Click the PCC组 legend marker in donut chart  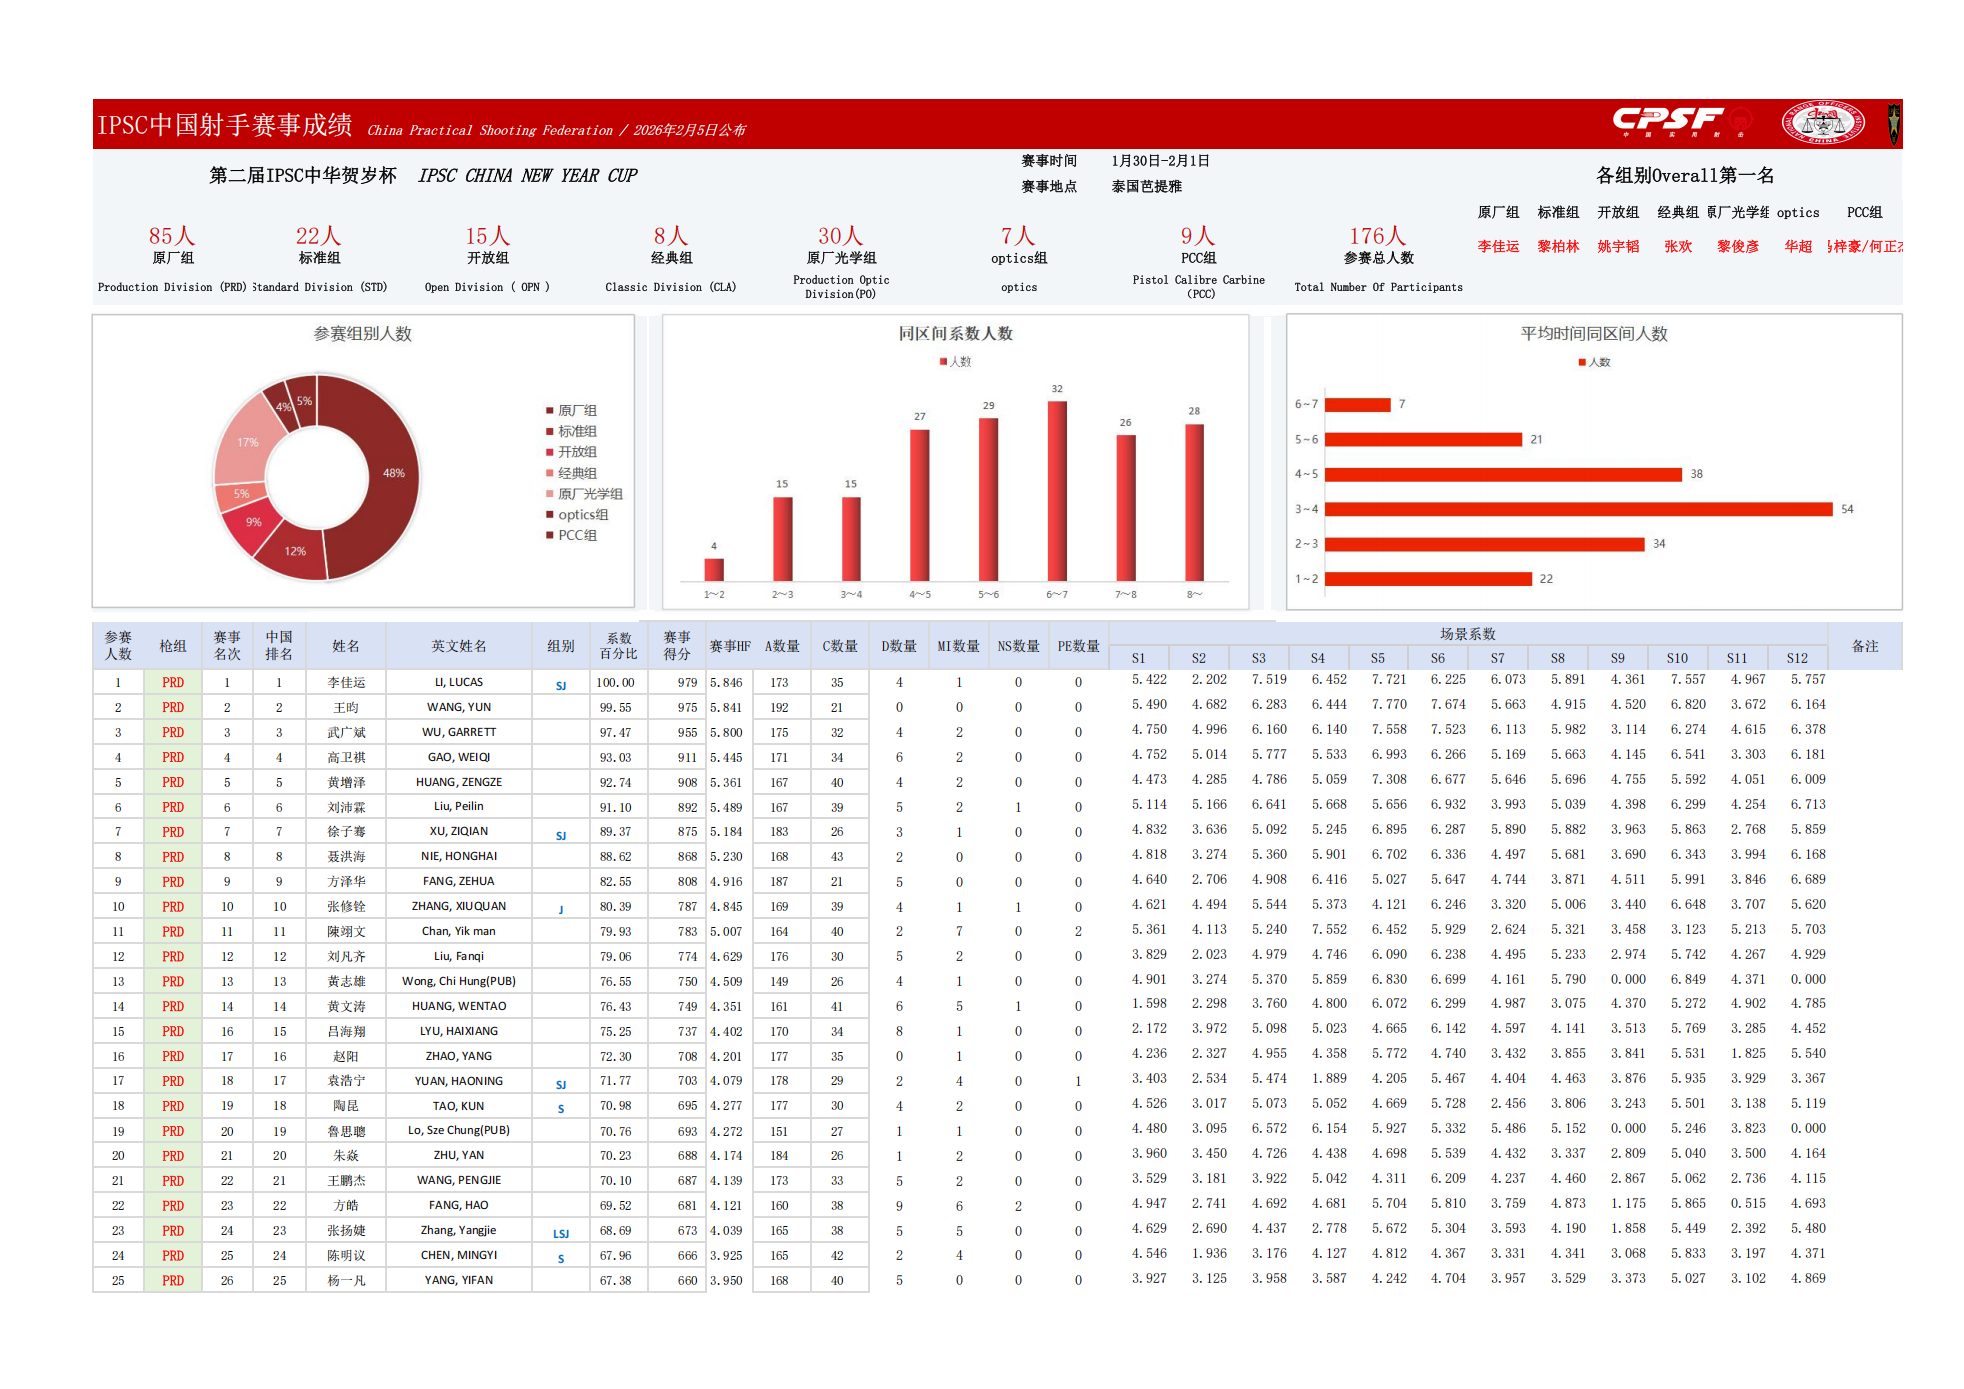pyautogui.click(x=549, y=536)
